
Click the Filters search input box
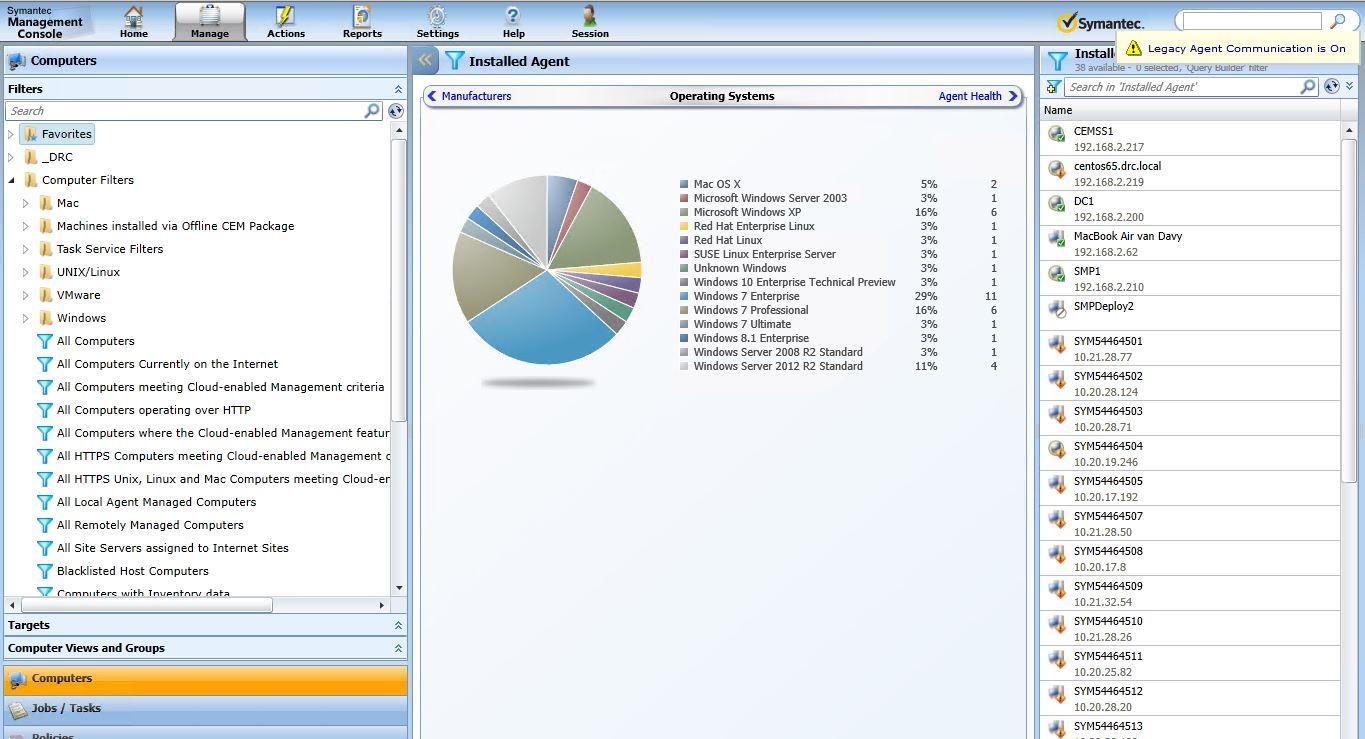[186, 111]
